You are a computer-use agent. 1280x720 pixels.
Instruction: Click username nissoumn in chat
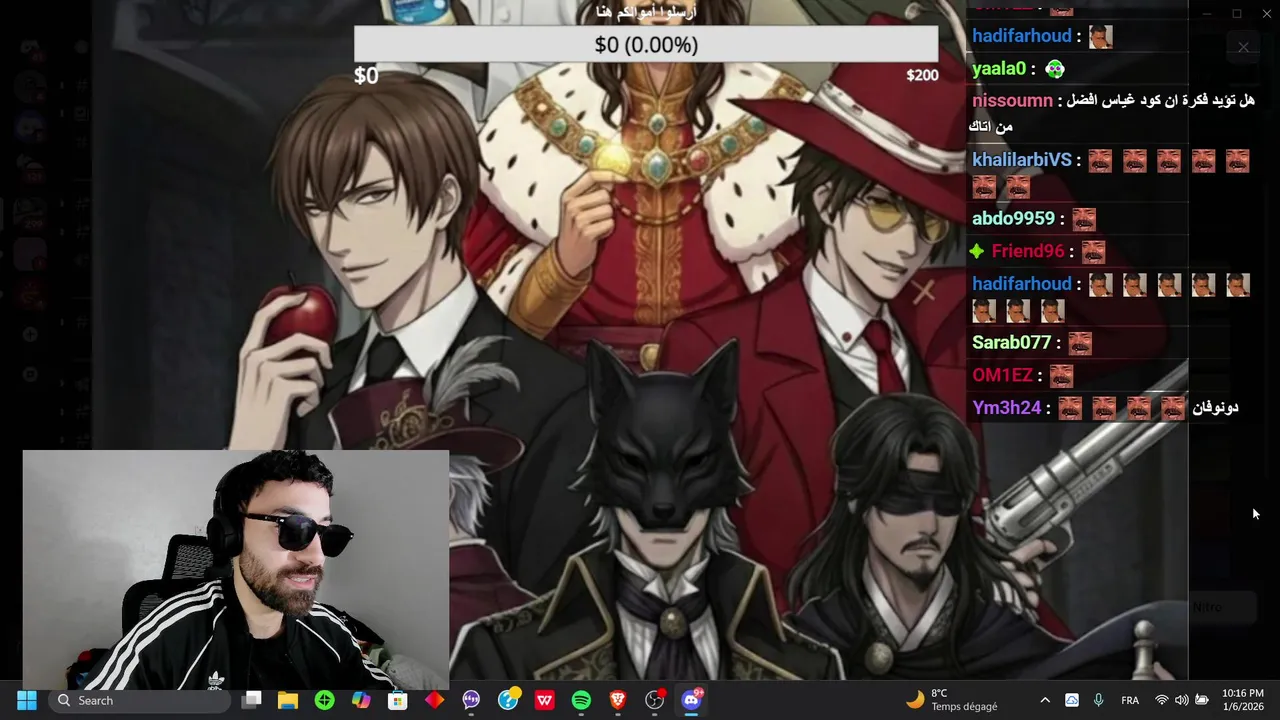pyautogui.click(x=1012, y=101)
